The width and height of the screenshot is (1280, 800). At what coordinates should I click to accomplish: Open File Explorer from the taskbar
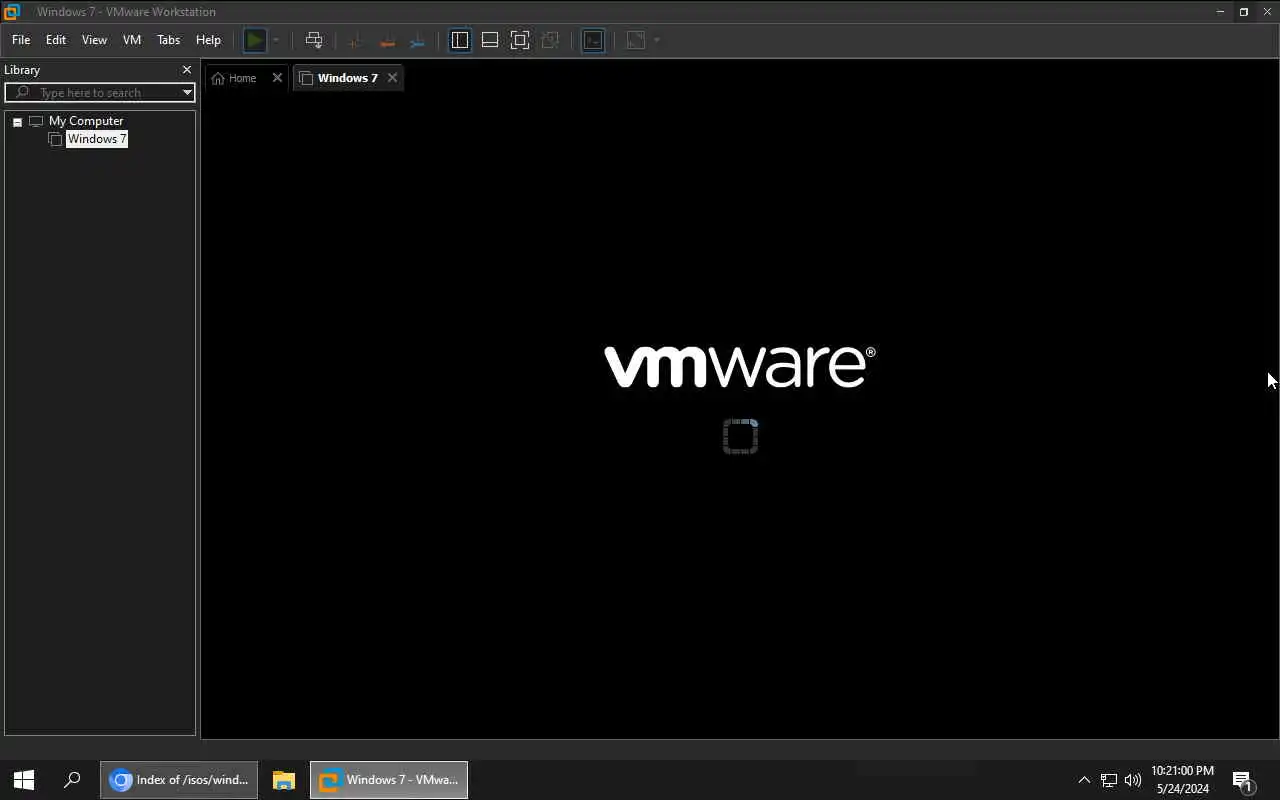[284, 780]
